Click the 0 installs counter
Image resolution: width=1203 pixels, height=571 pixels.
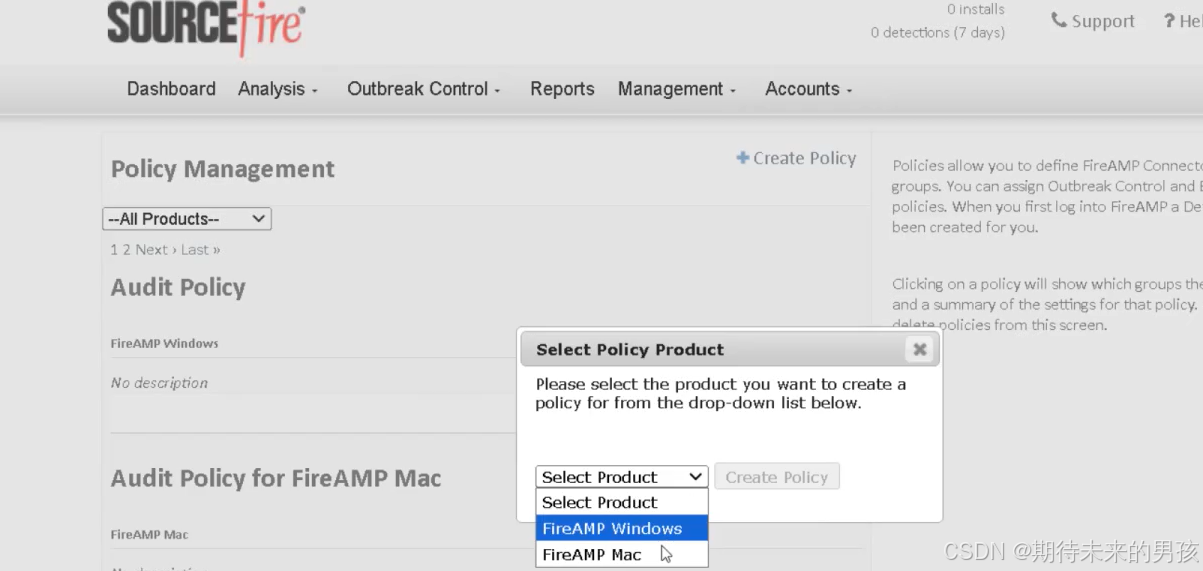click(976, 9)
